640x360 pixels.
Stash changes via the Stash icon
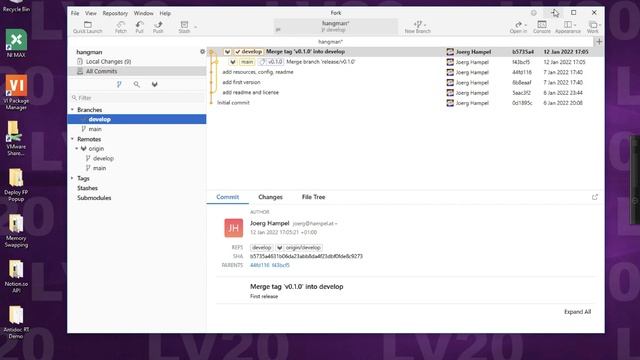(184, 27)
